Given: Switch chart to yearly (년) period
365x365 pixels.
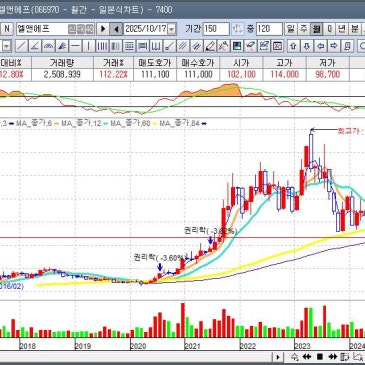Looking at the screenshot, I should pyautogui.click(x=341, y=29).
